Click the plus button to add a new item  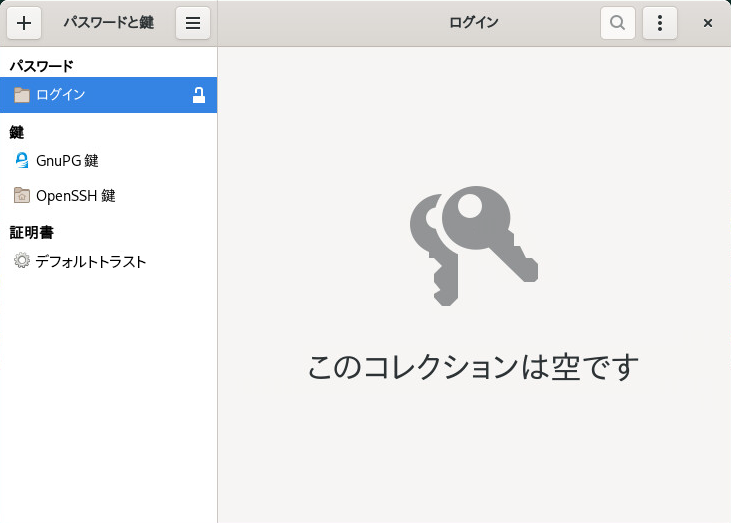pos(24,23)
